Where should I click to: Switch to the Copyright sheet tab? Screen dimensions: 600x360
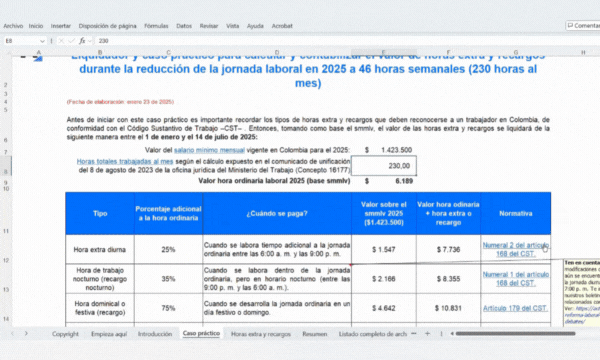pos(65,334)
